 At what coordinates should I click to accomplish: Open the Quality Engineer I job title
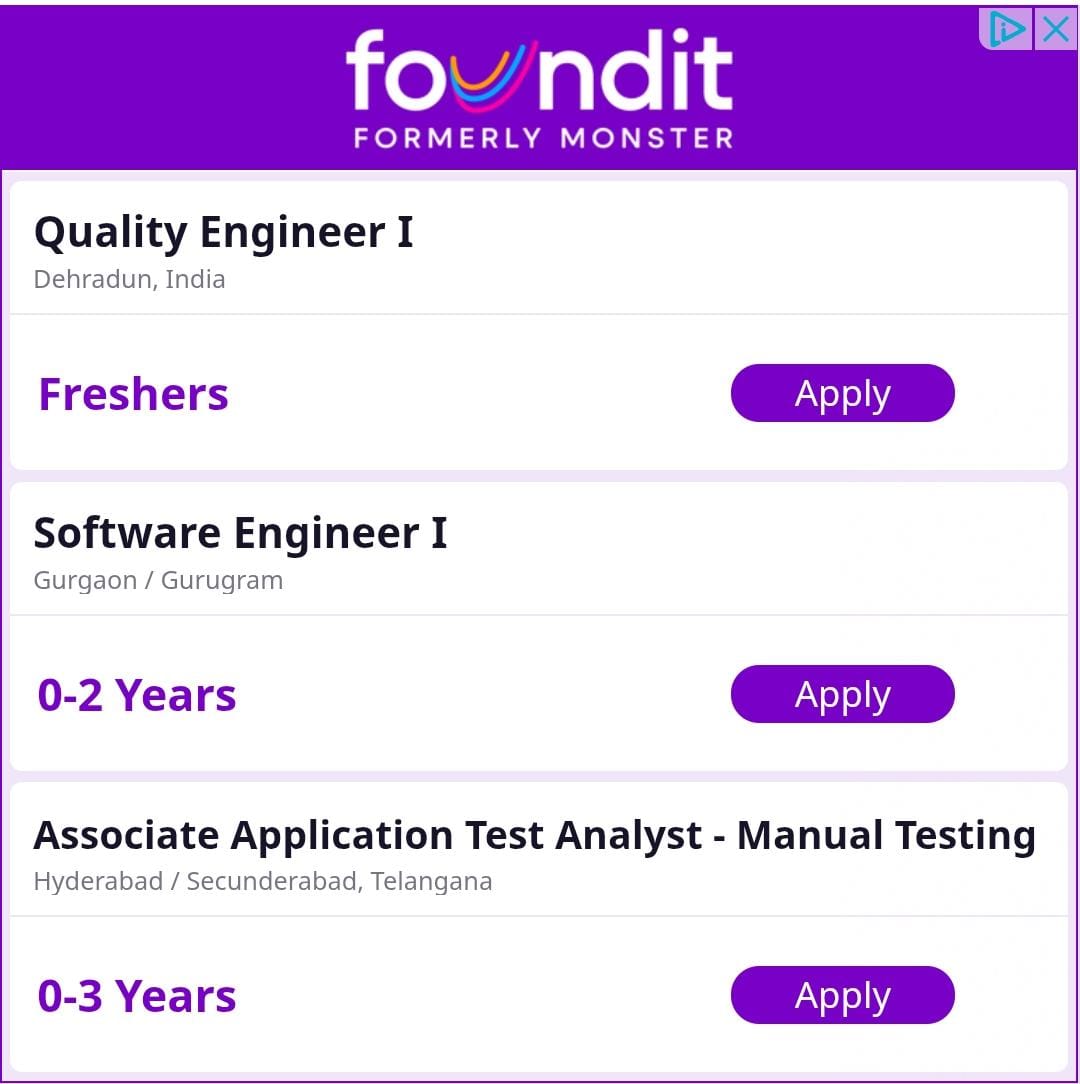pos(223,232)
